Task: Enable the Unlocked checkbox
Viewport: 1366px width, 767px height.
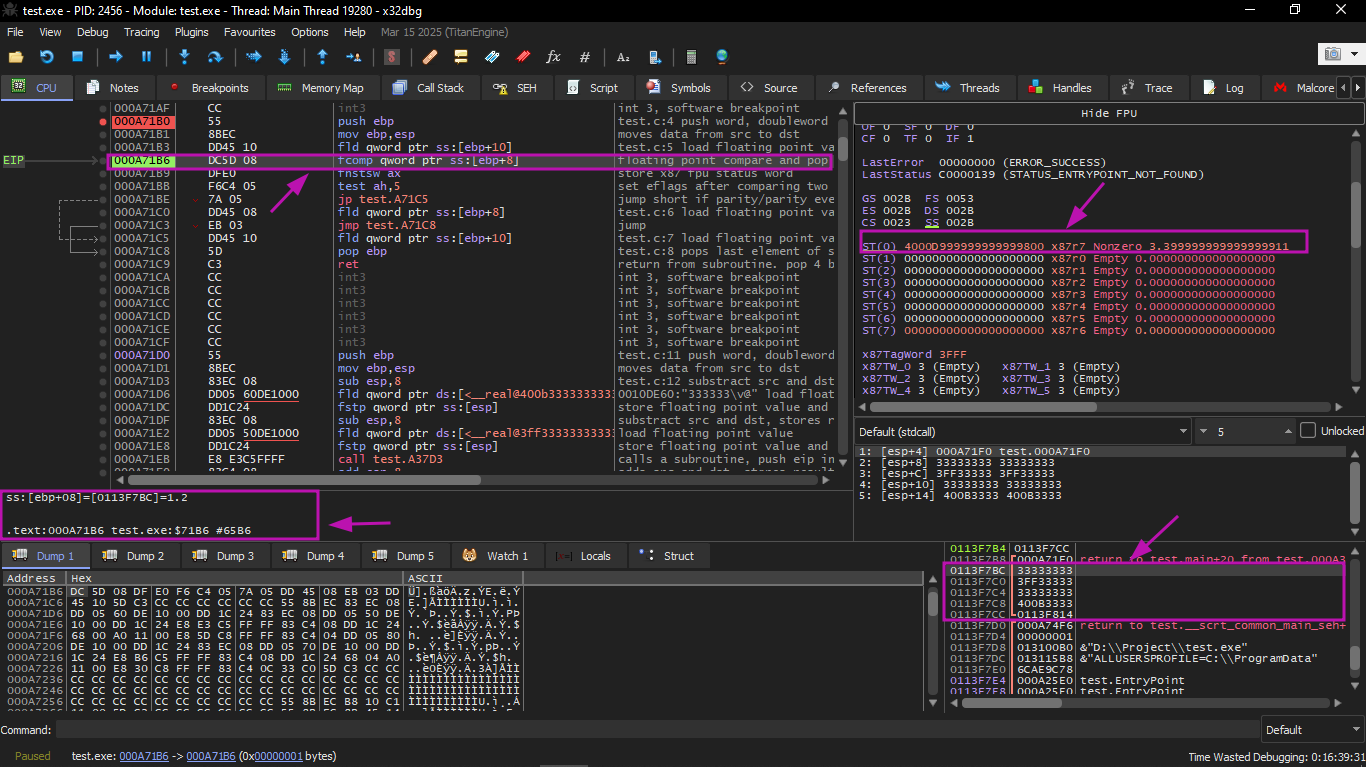Action: tap(1308, 431)
